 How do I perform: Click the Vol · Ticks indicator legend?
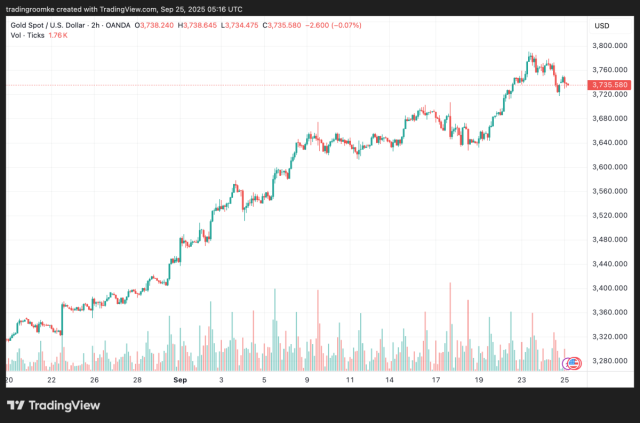coord(27,35)
